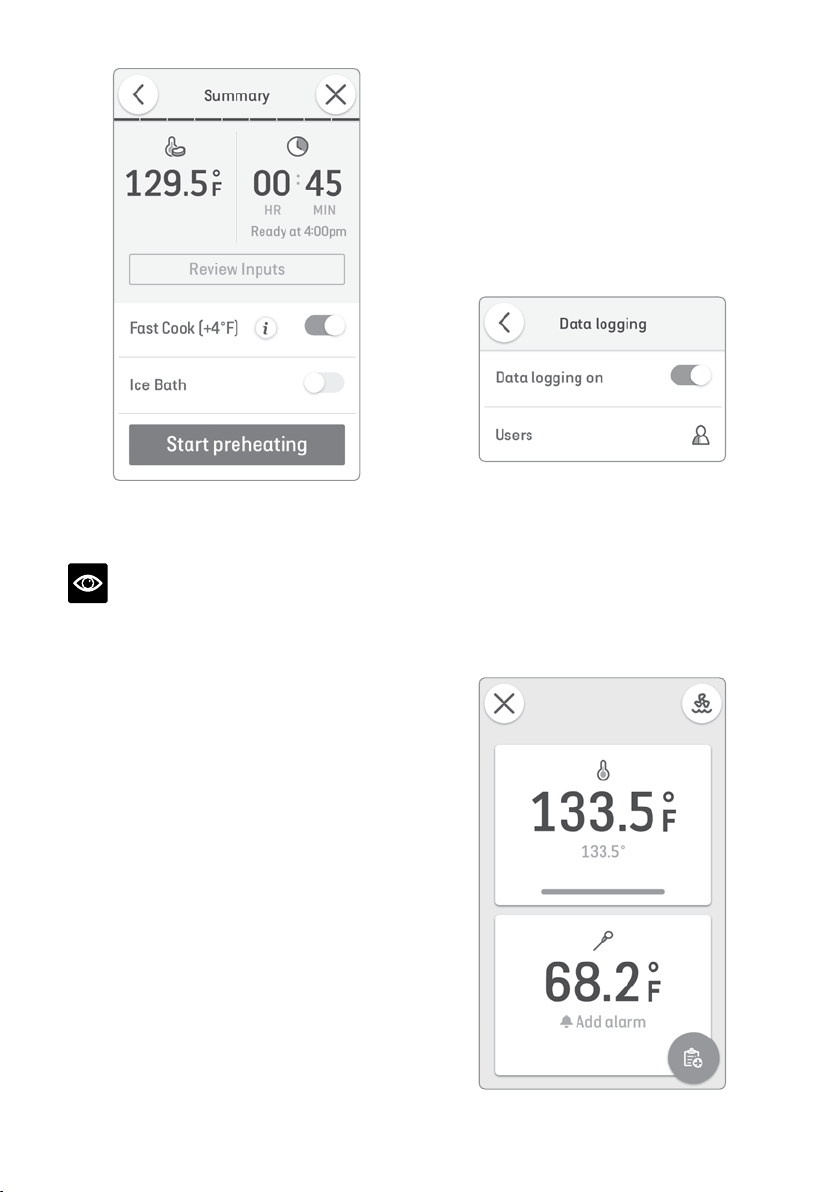This screenshot has width=840, height=1192.
Task: Click the temperature progress bar under 133.5°
Action: (x=603, y=891)
